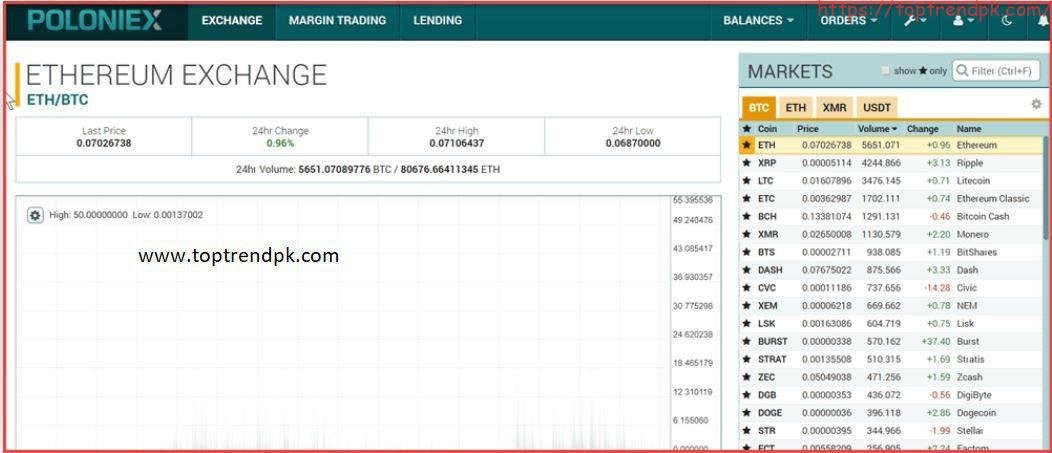
Task: Click the STR row star icon
Action: (746, 431)
